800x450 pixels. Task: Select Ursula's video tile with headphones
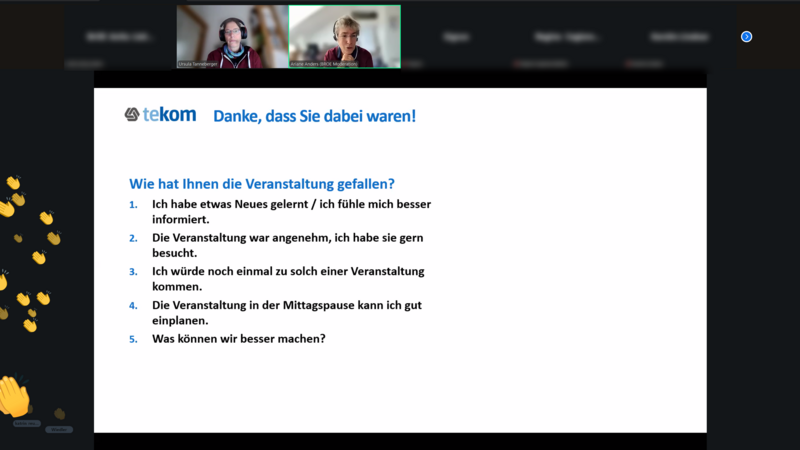click(x=233, y=36)
